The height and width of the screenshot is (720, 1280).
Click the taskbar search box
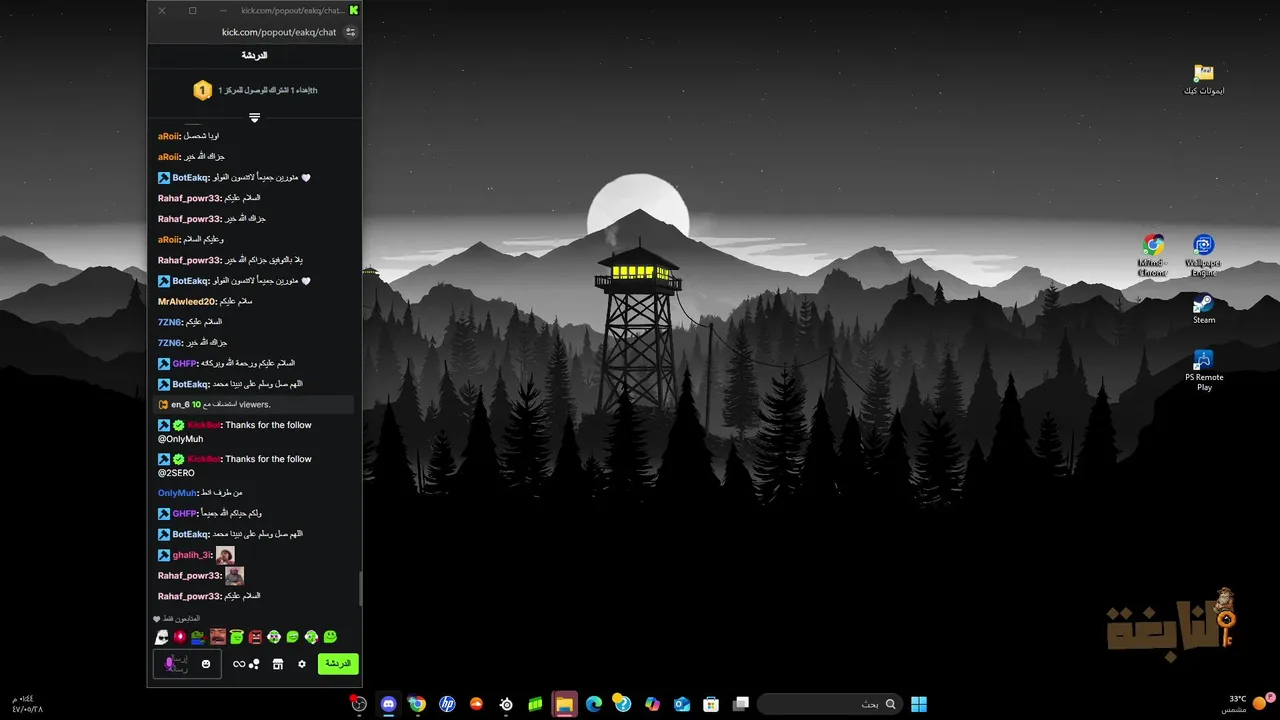pyautogui.click(x=828, y=704)
